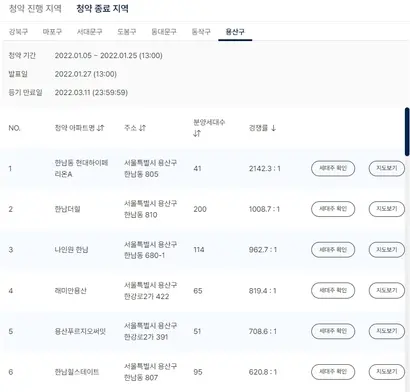Click 세대주 확인 for 한남힐스테이트
The height and width of the screenshot is (392, 410).
(x=333, y=372)
